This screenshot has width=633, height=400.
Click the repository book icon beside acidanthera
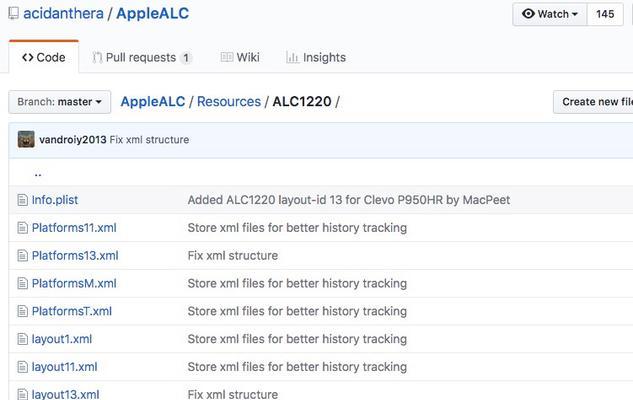point(13,13)
